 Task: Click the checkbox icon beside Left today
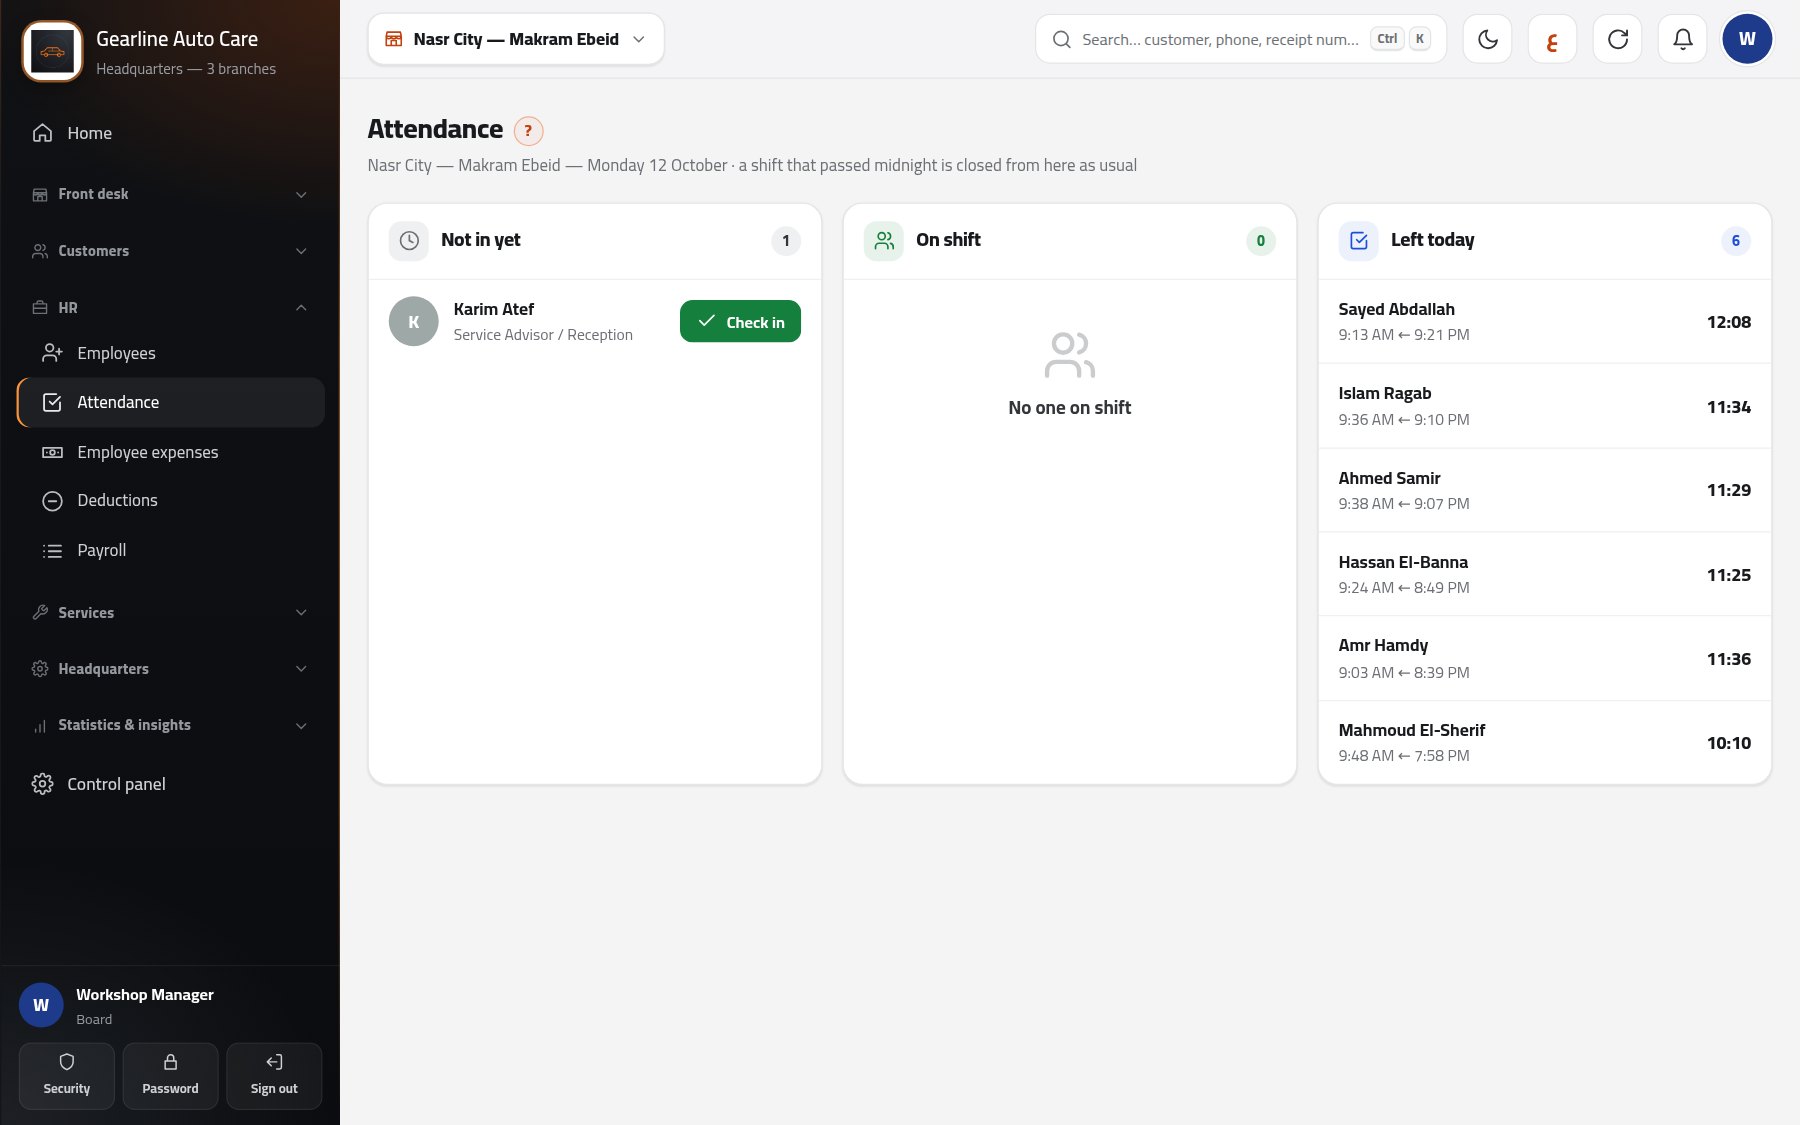(1359, 240)
